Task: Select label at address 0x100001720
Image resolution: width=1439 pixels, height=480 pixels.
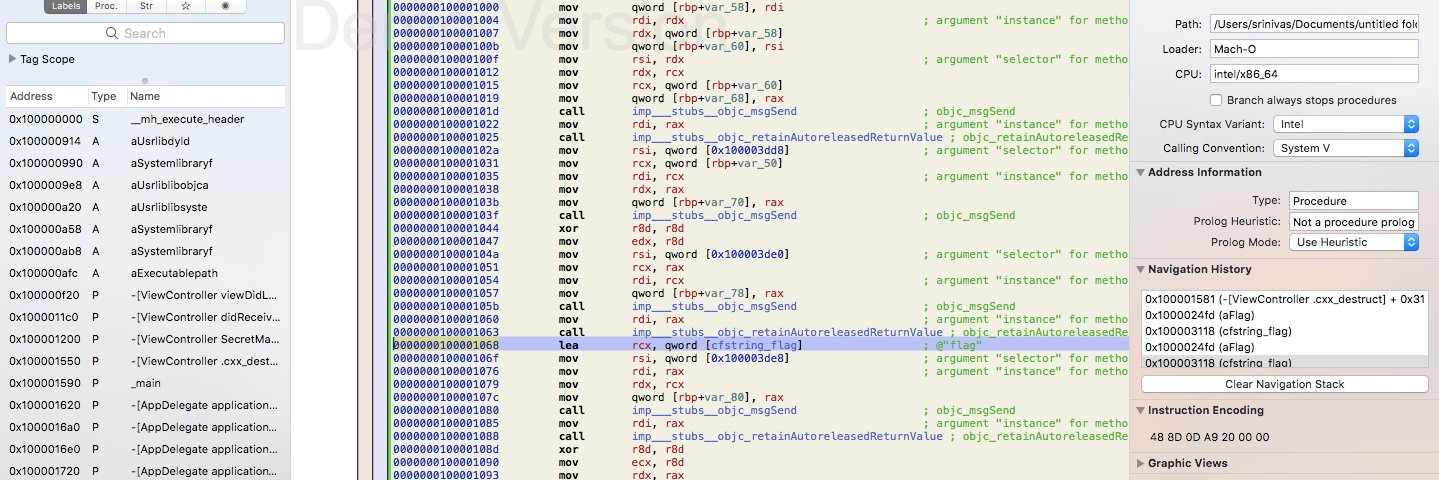Action: (145, 471)
